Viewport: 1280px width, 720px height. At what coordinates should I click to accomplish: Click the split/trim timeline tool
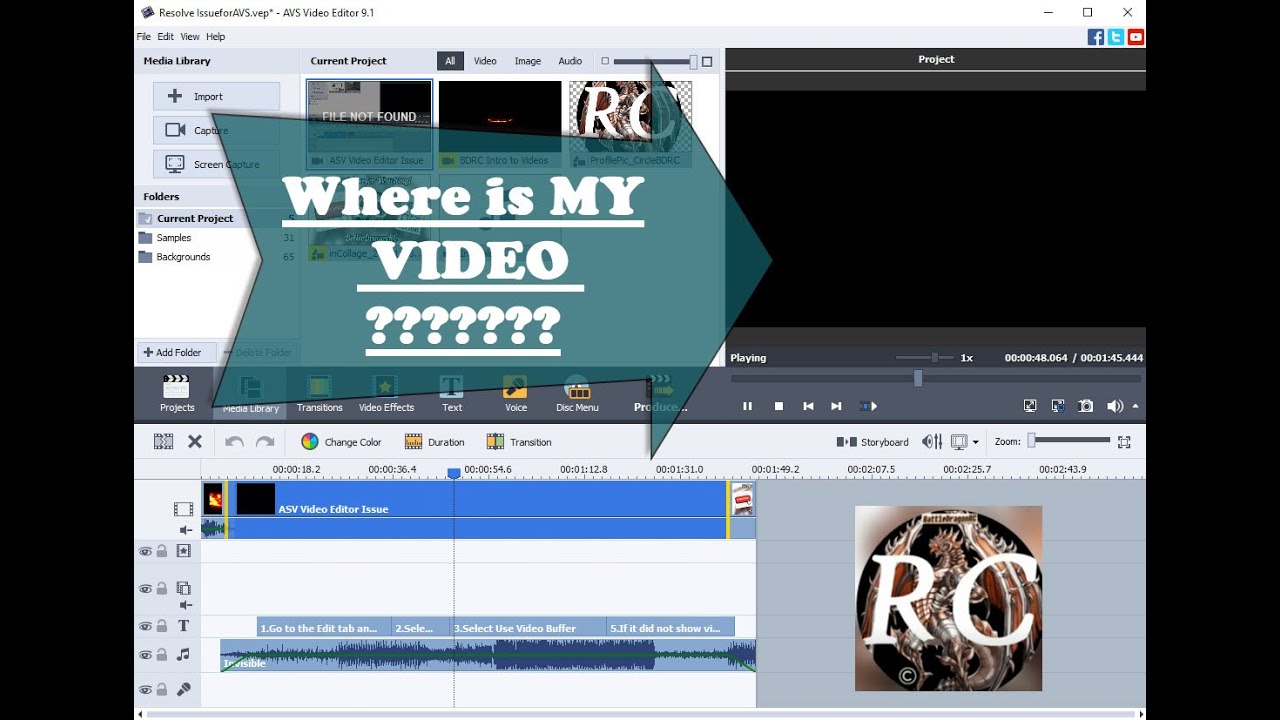163,441
